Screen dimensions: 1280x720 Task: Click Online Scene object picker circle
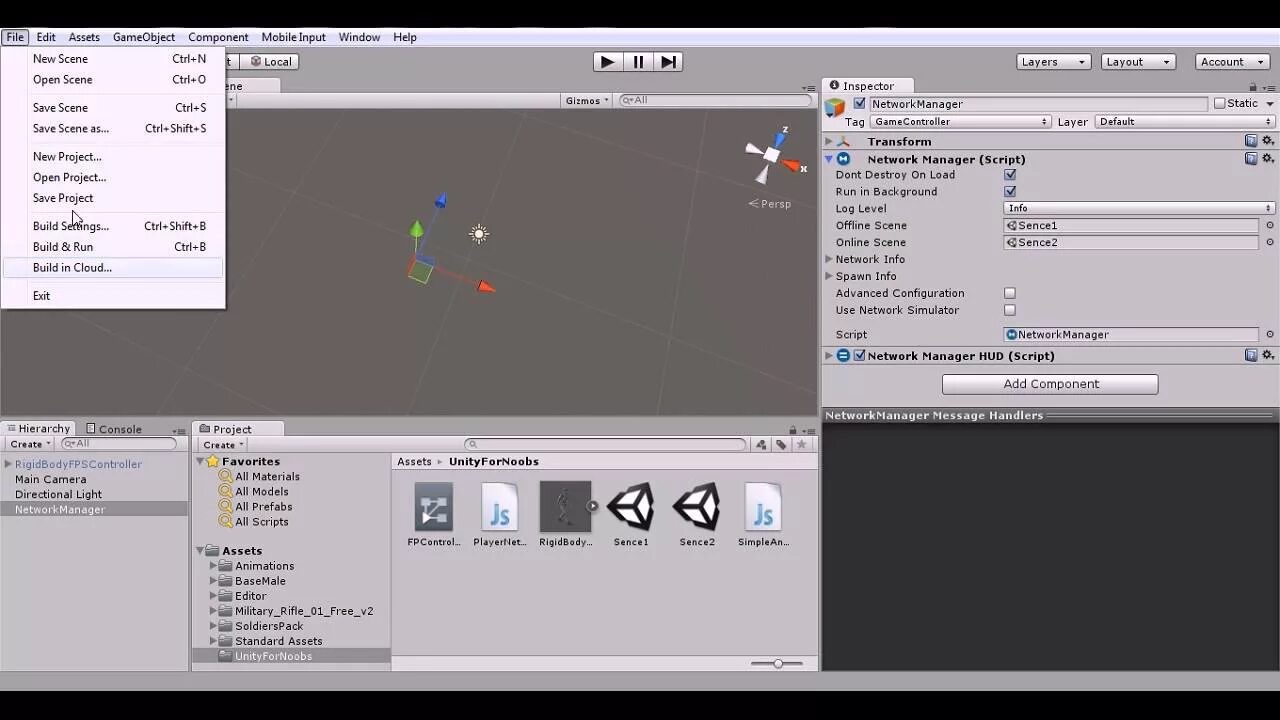[x=1270, y=242]
